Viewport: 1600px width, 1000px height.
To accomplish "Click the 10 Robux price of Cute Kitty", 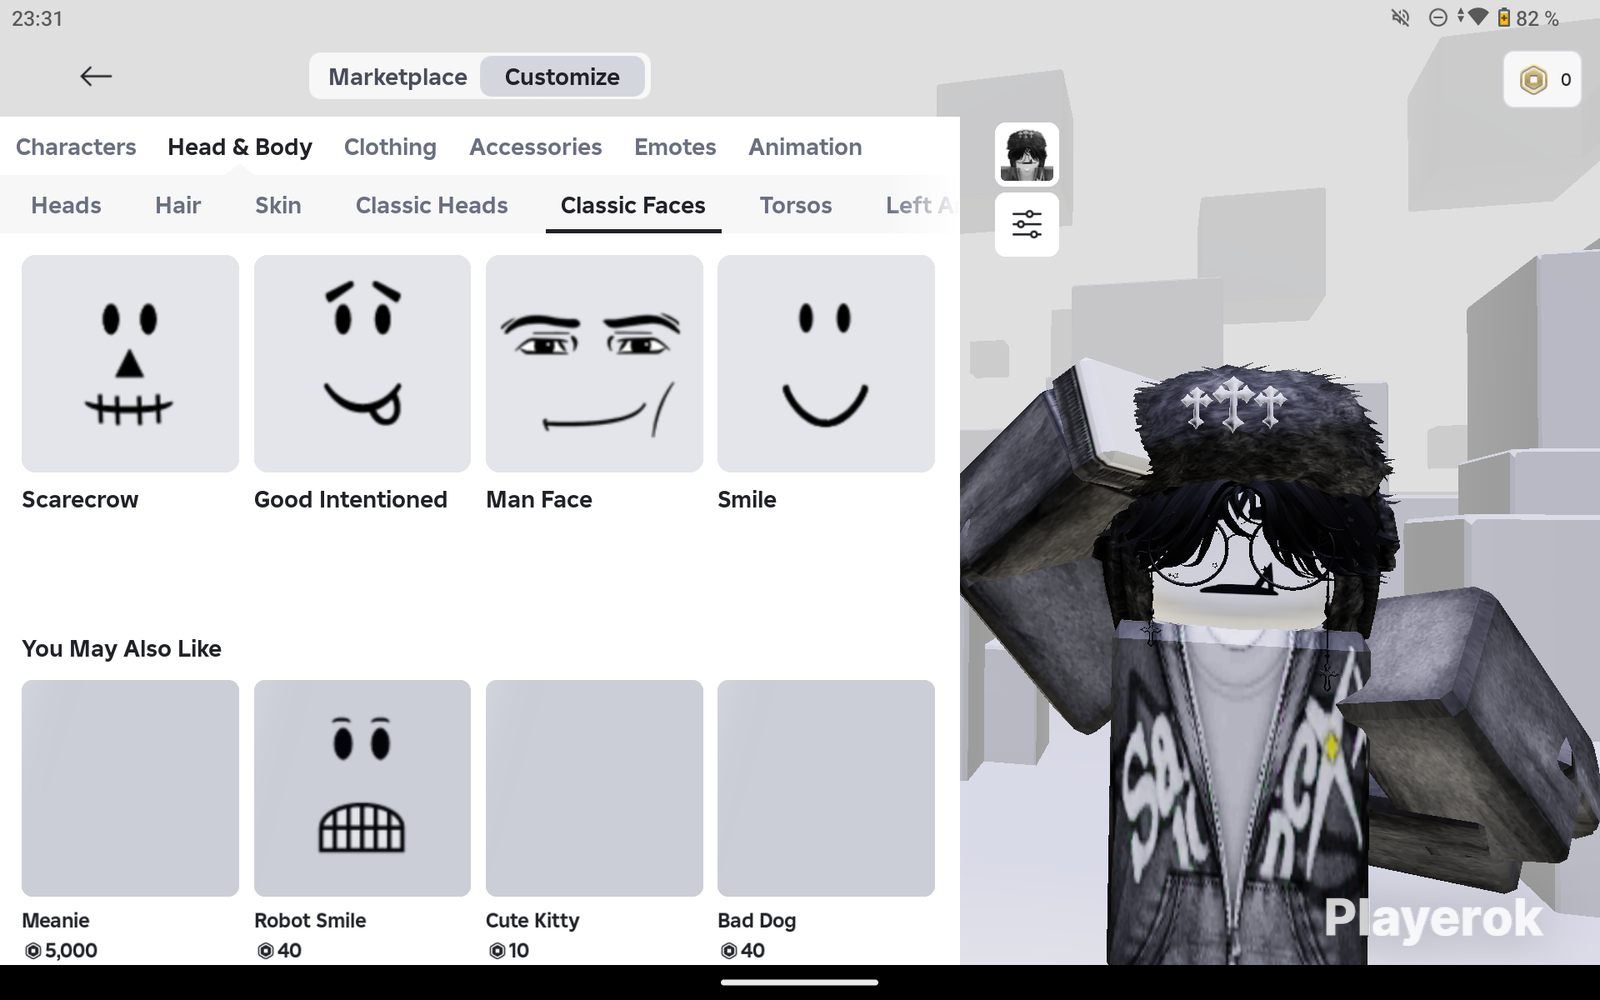I will 509,950.
